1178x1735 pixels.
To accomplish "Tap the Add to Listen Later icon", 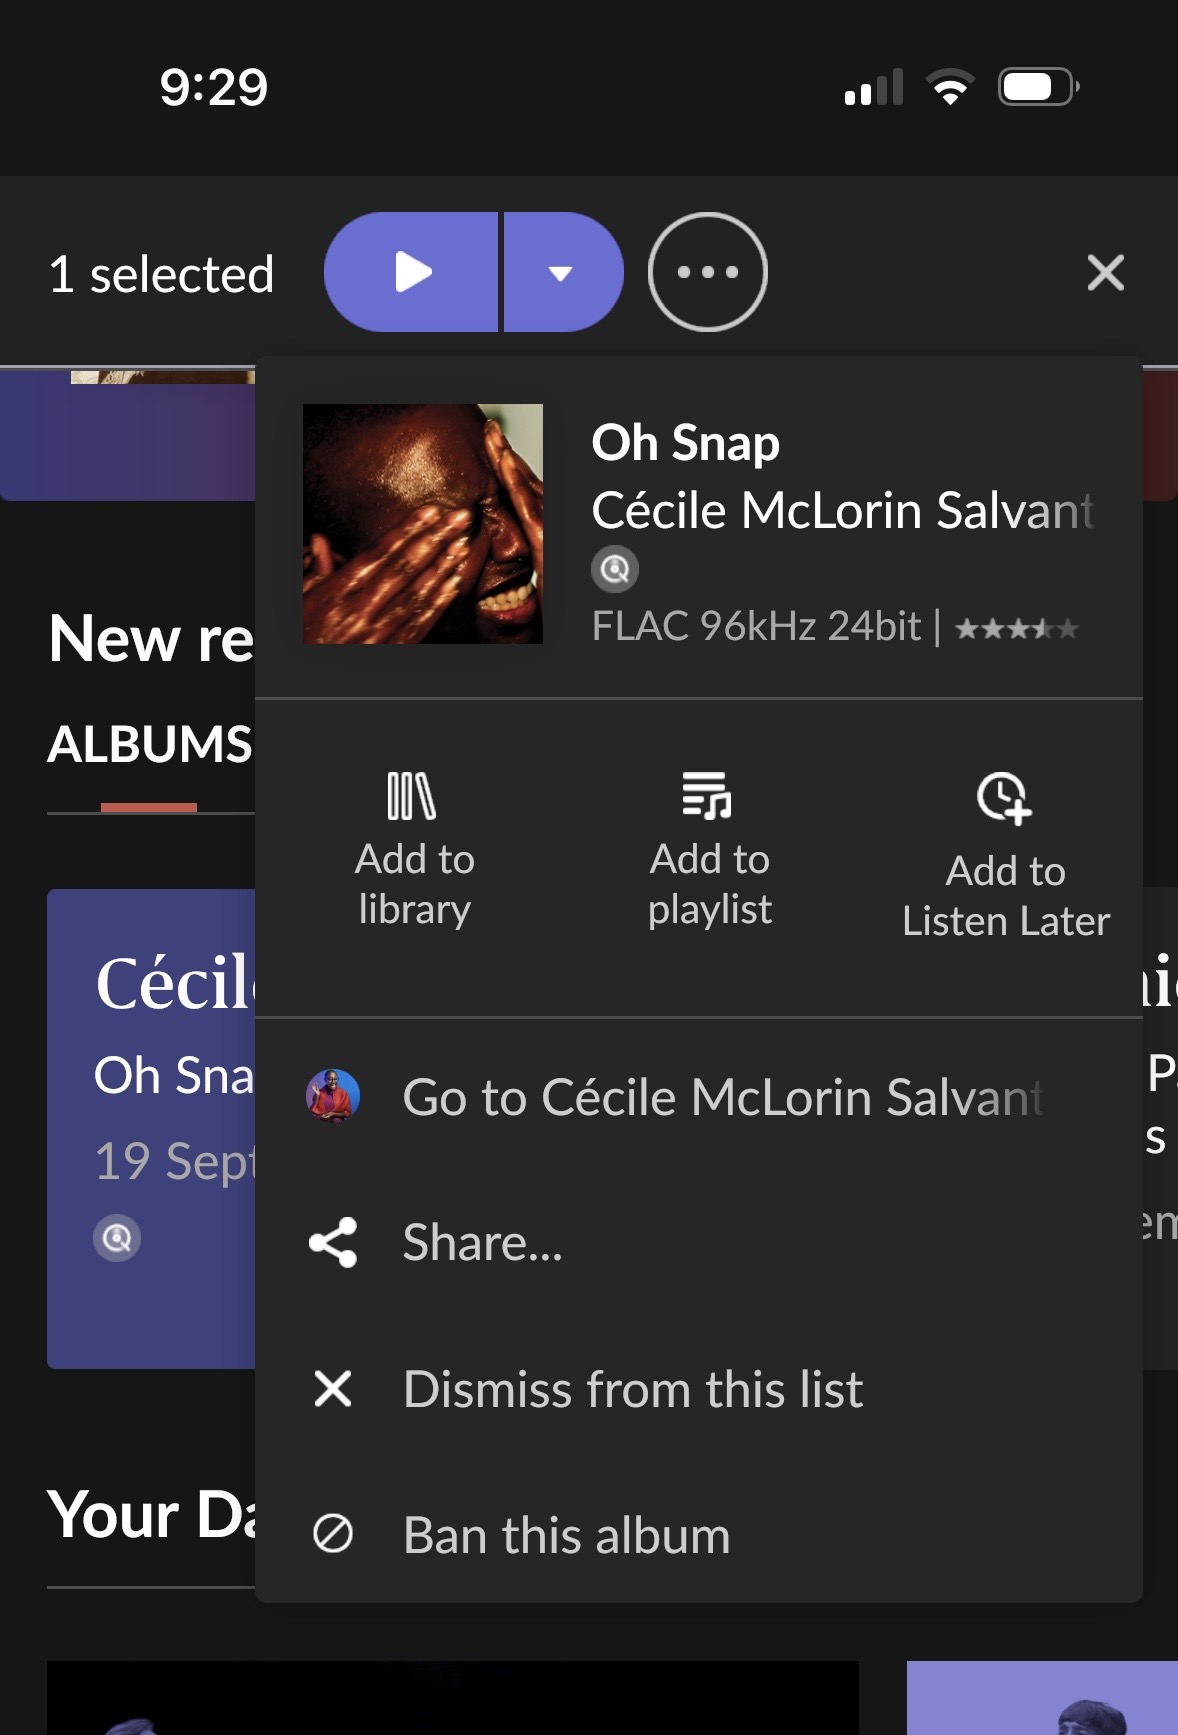I will click(1004, 799).
